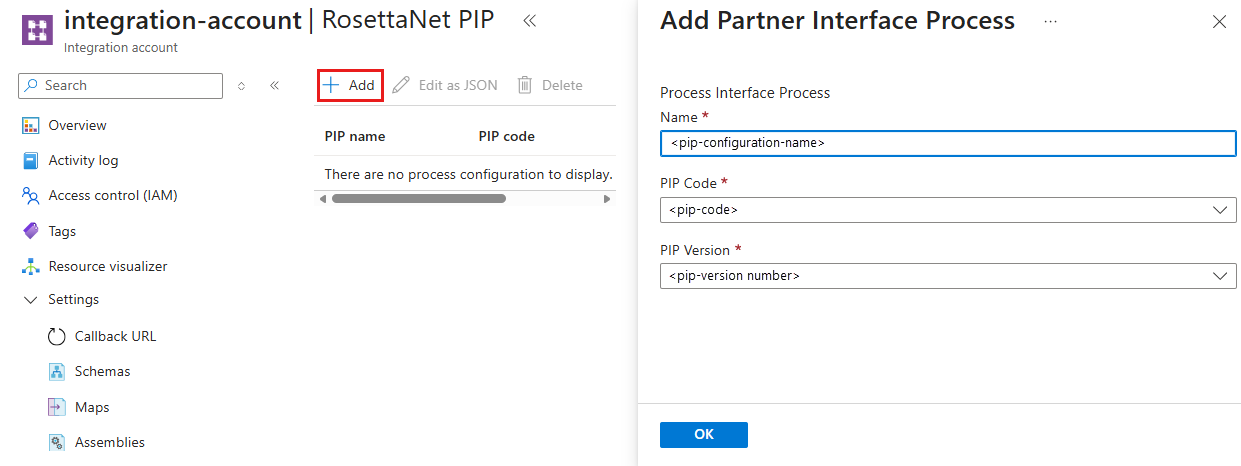Expand the PIP Code dropdown
1241x466 pixels.
[1219, 210]
